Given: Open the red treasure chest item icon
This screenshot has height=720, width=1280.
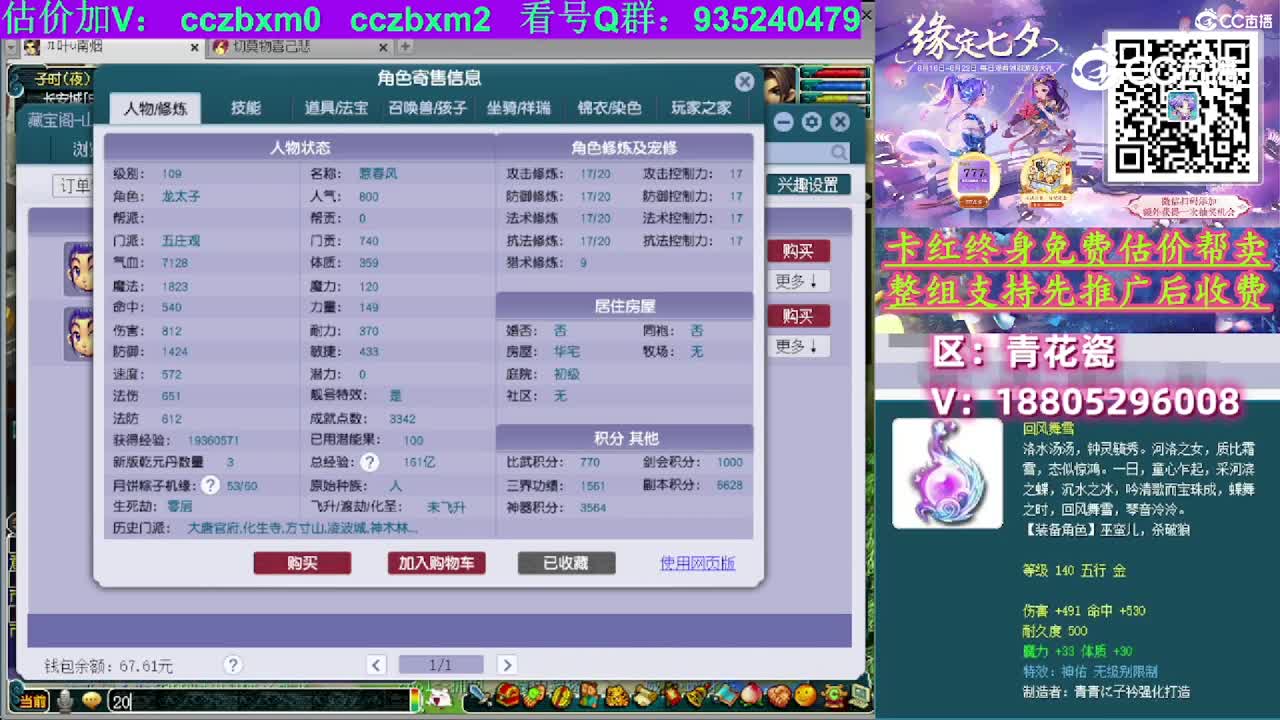Looking at the screenshot, I should (x=509, y=697).
